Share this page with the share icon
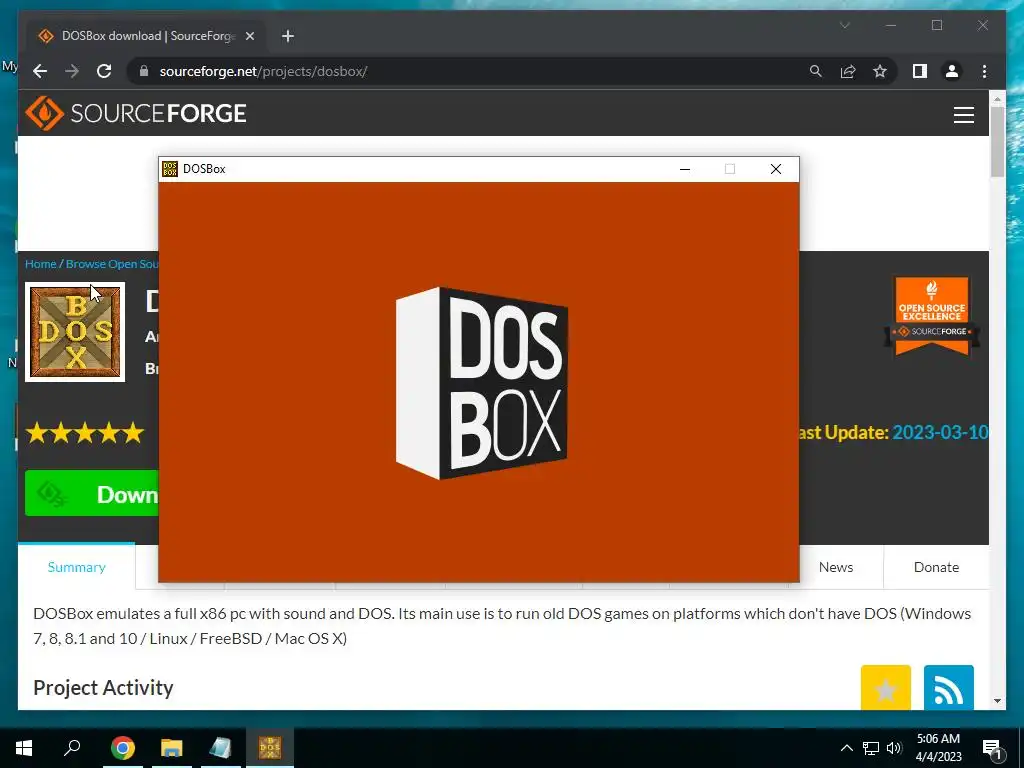Image resolution: width=1024 pixels, height=768 pixels. [848, 71]
